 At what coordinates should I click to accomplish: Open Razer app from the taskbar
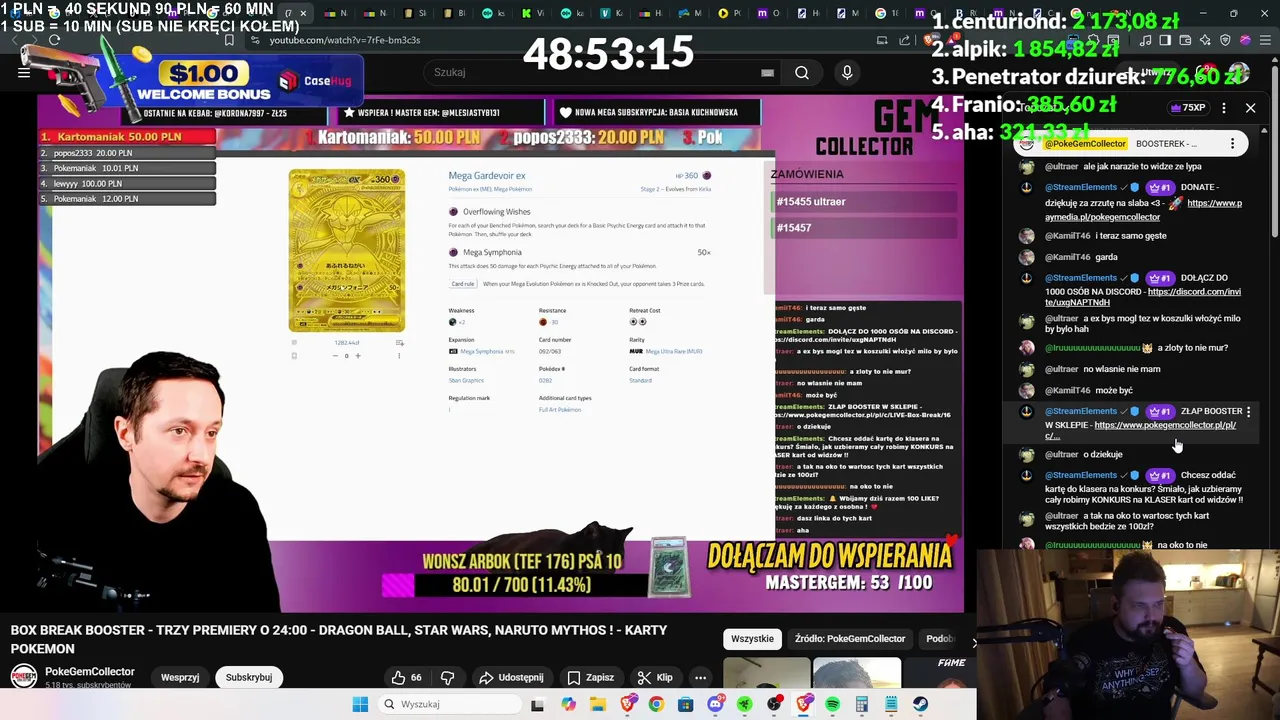(744, 704)
